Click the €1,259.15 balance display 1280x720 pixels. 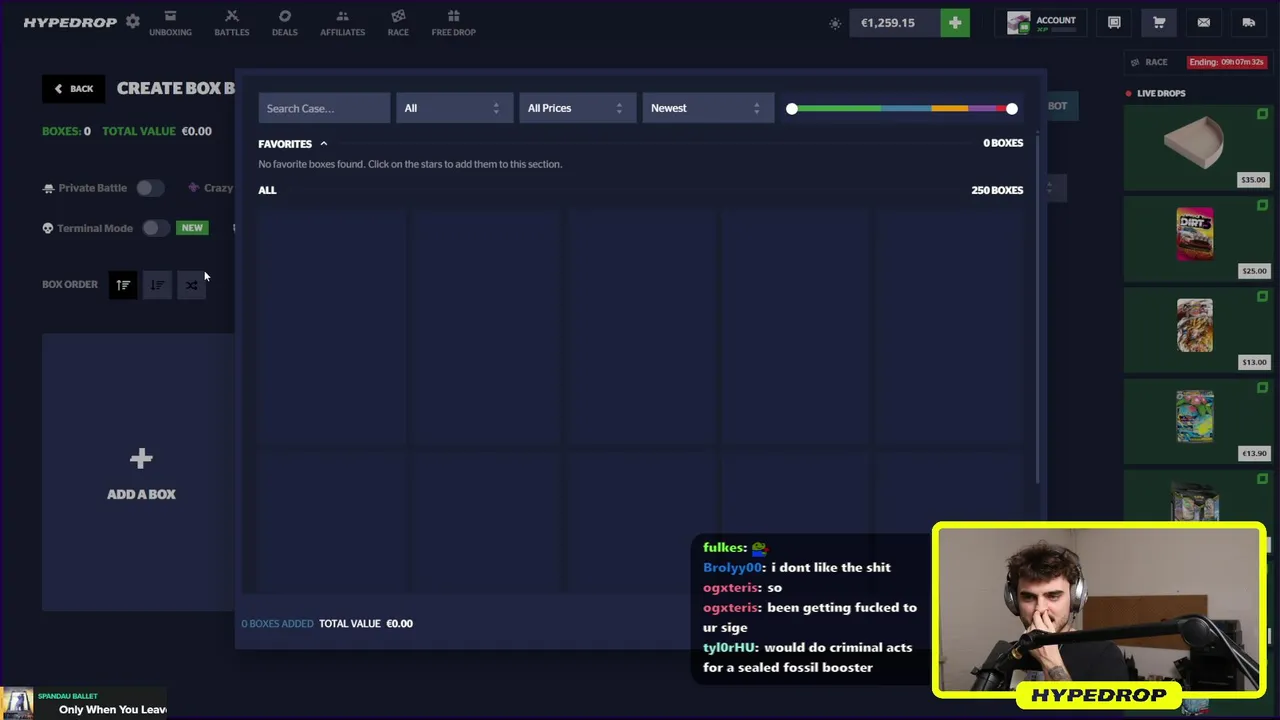point(895,22)
